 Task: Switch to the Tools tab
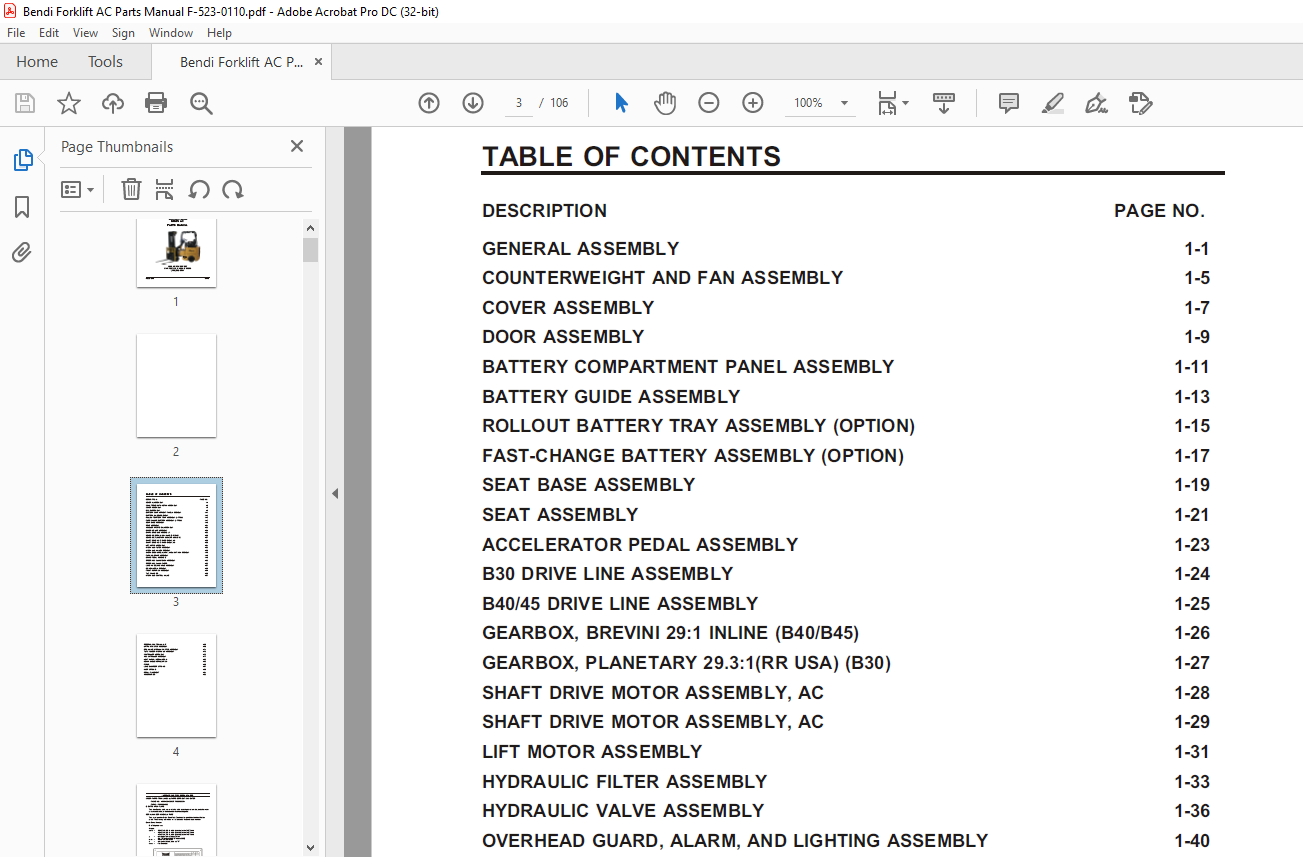(105, 62)
